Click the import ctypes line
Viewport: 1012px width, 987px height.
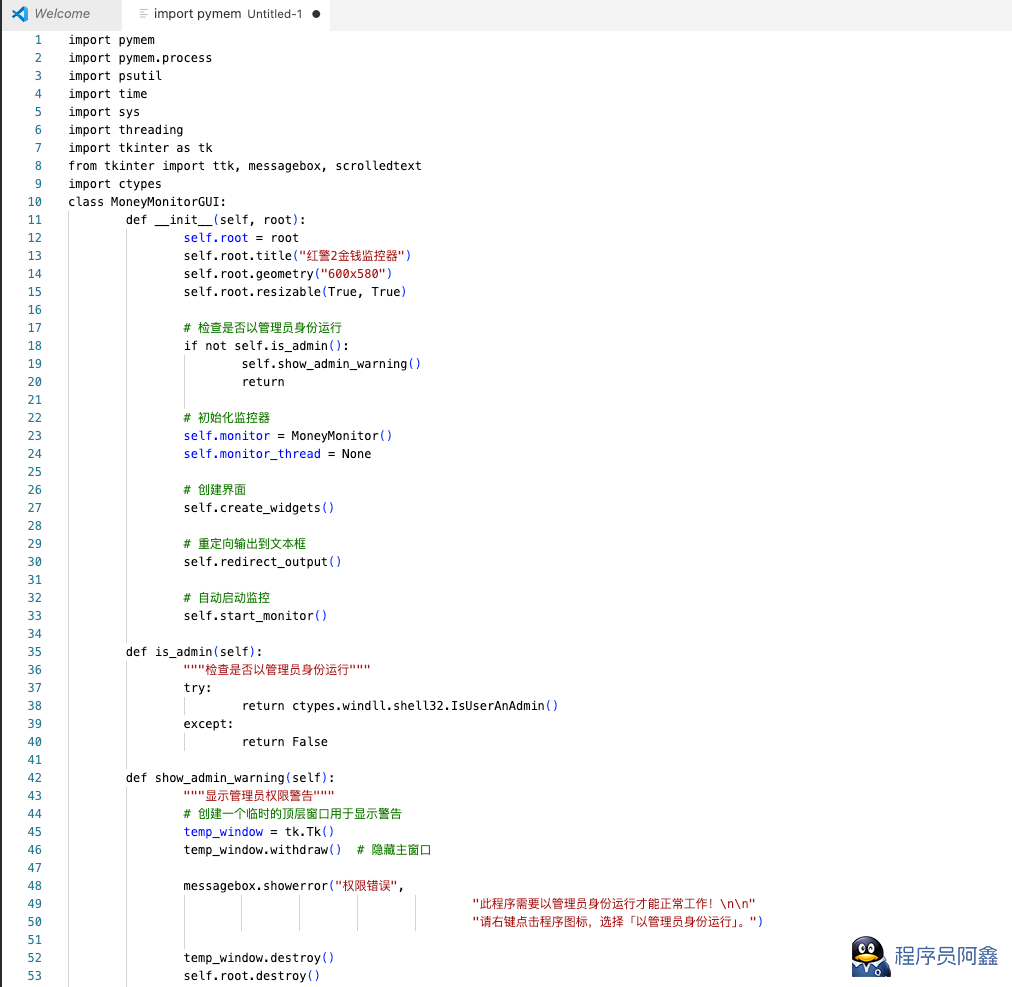[114, 184]
